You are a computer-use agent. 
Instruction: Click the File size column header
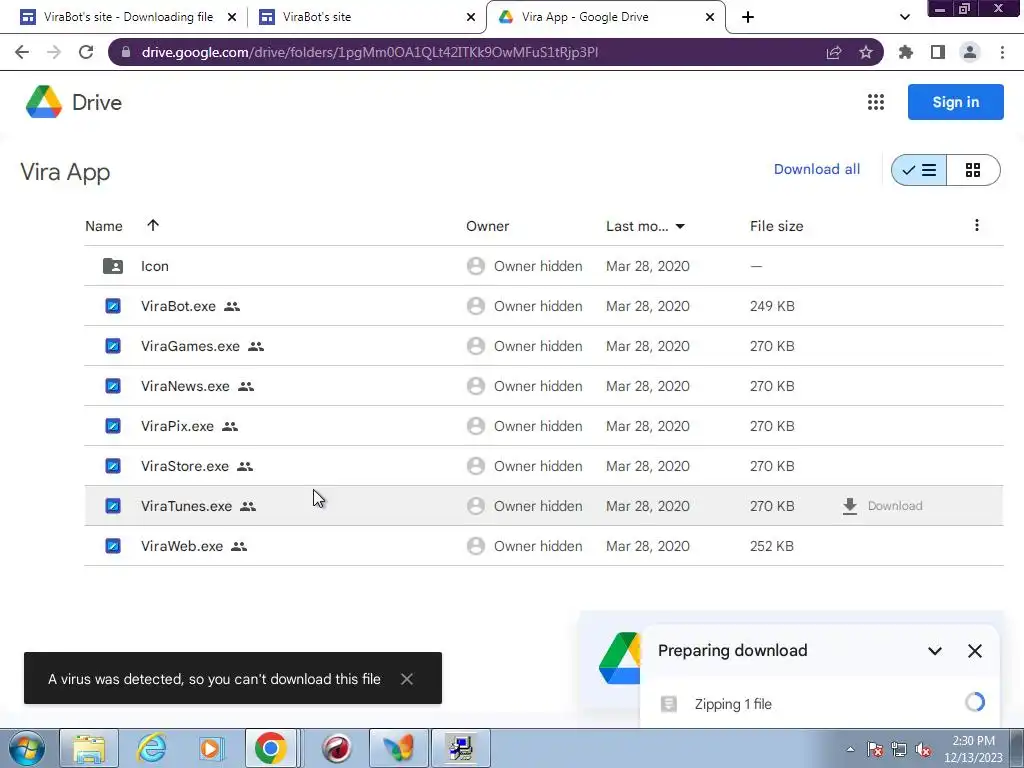(776, 226)
